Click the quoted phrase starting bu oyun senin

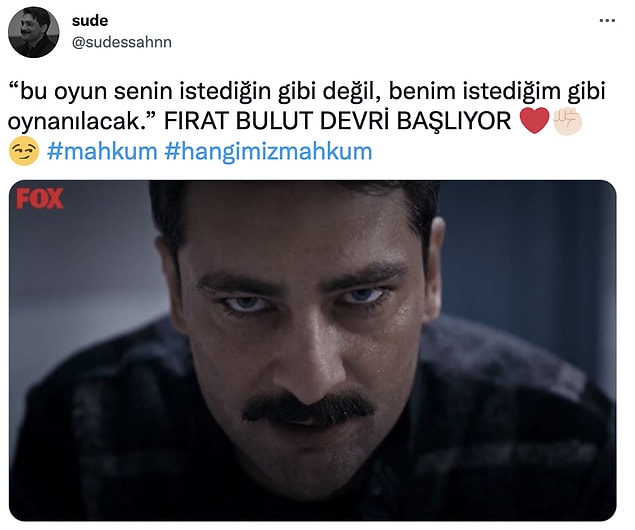pyautogui.click(x=306, y=106)
